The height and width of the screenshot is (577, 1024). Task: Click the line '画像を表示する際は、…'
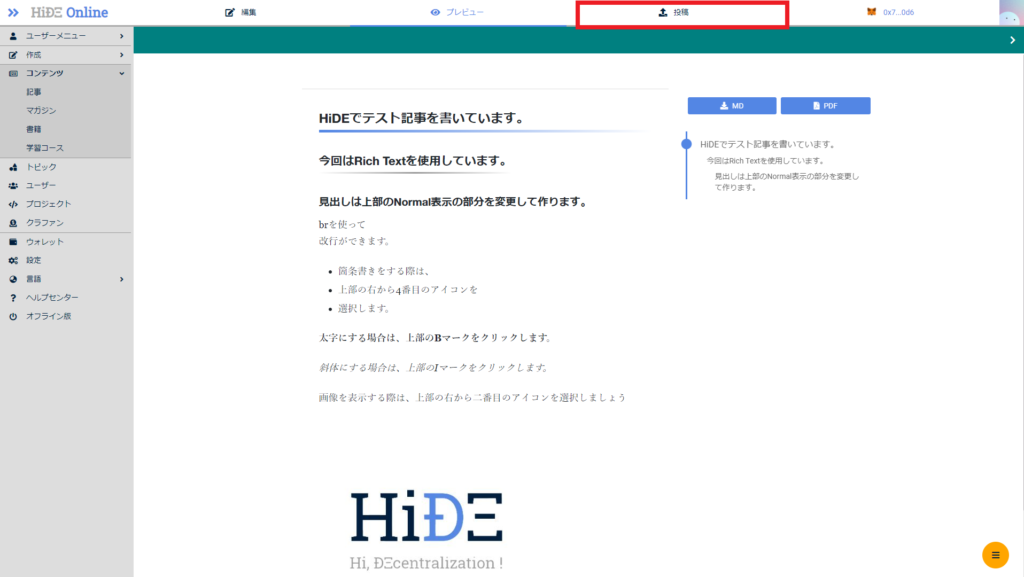[x=472, y=397]
